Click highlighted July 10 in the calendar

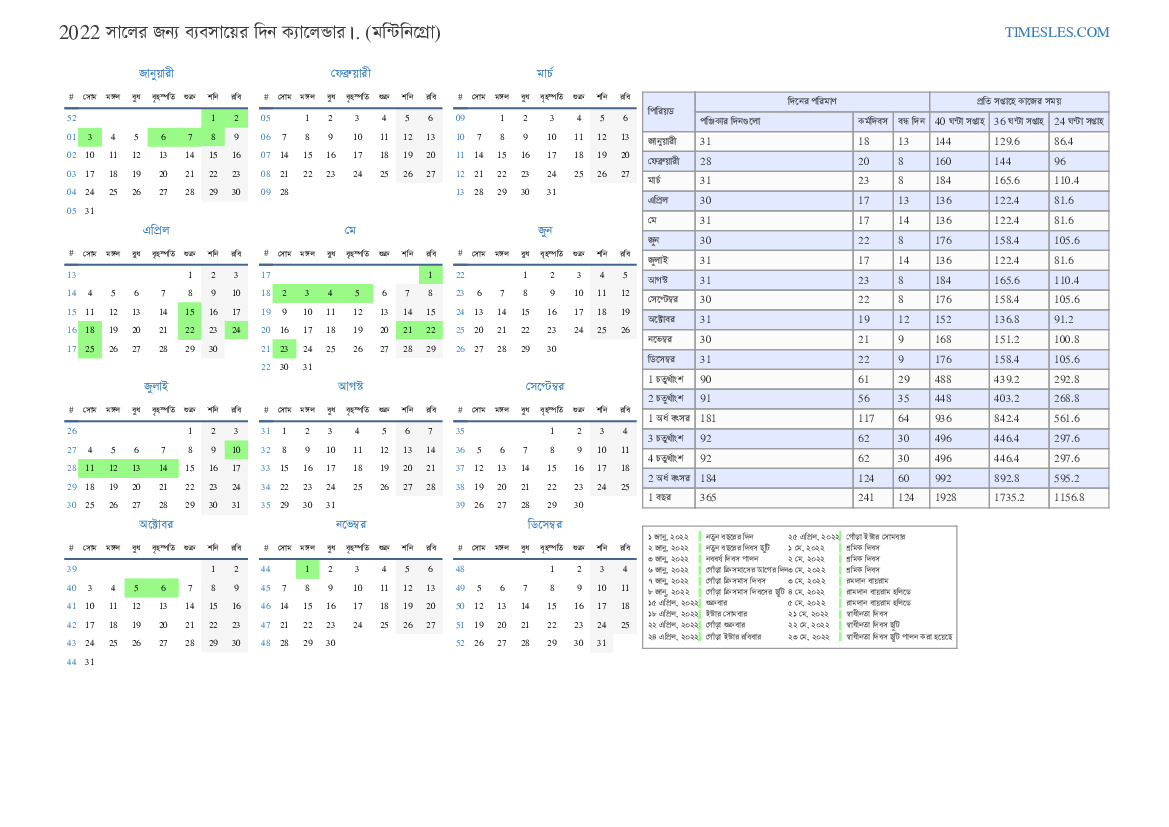(236, 450)
